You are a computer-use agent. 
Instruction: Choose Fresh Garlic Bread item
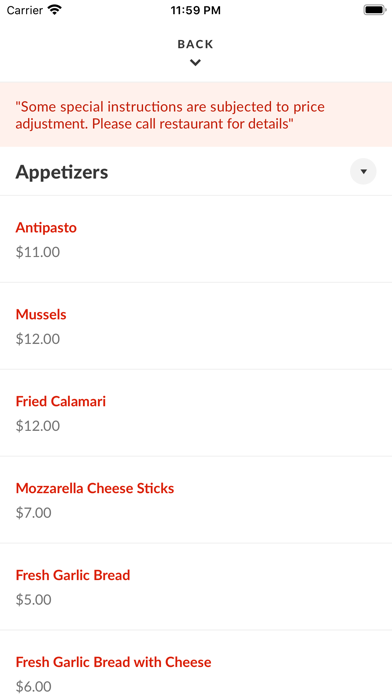pyautogui.click(x=196, y=587)
